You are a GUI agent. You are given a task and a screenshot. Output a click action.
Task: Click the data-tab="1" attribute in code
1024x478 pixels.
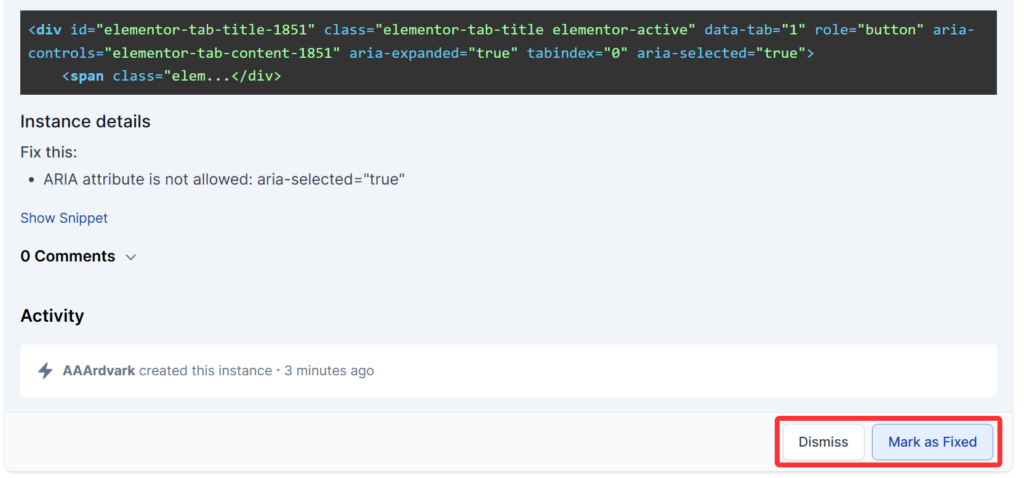point(754,30)
